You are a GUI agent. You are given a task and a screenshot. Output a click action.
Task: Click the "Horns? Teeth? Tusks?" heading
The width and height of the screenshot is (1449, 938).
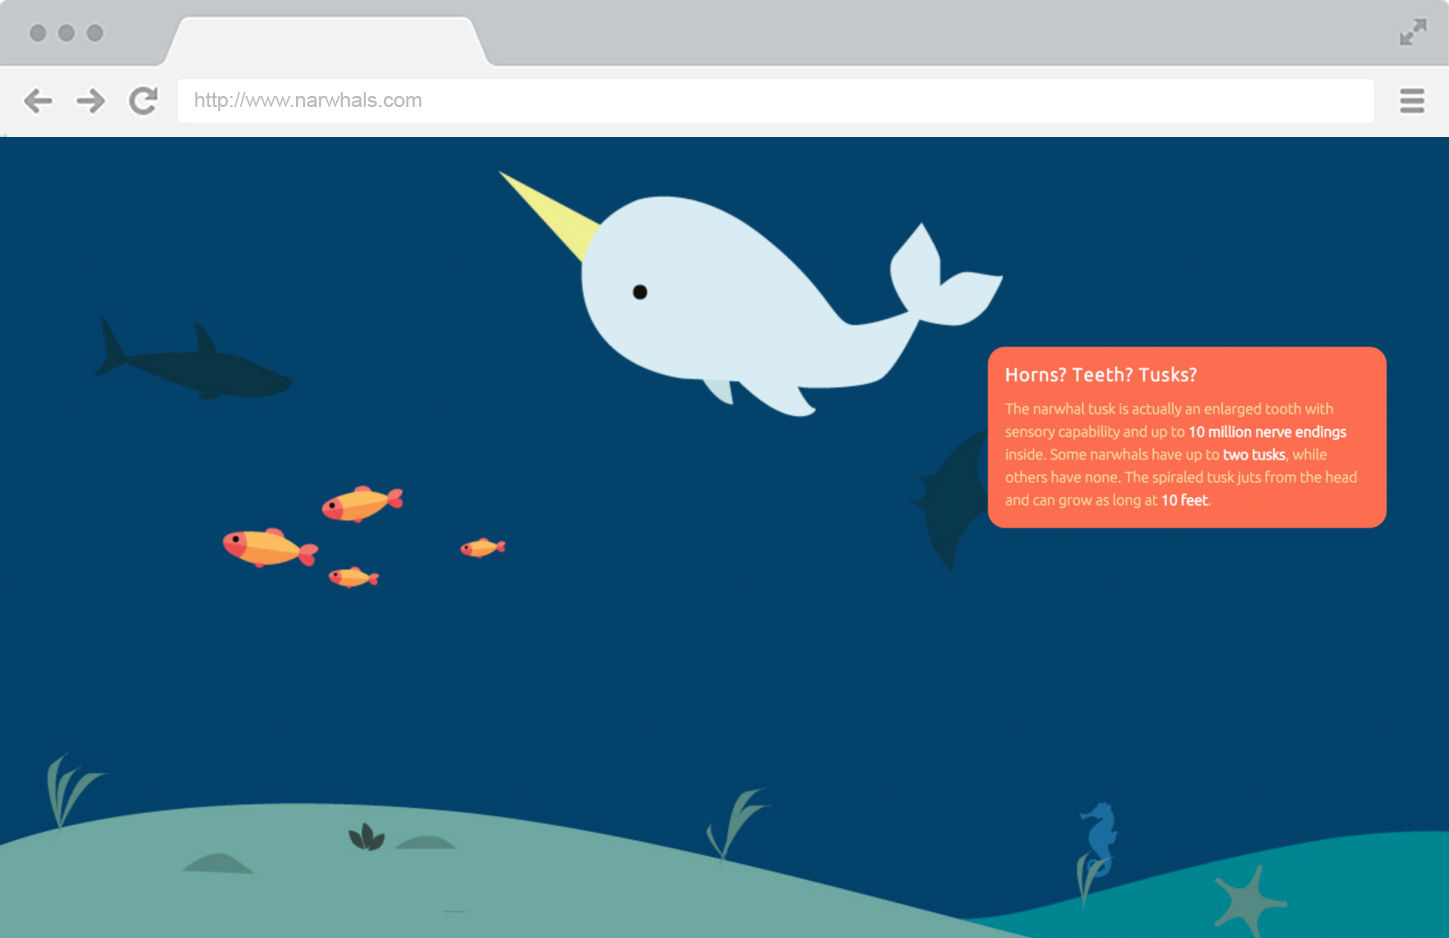click(1100, 375)
